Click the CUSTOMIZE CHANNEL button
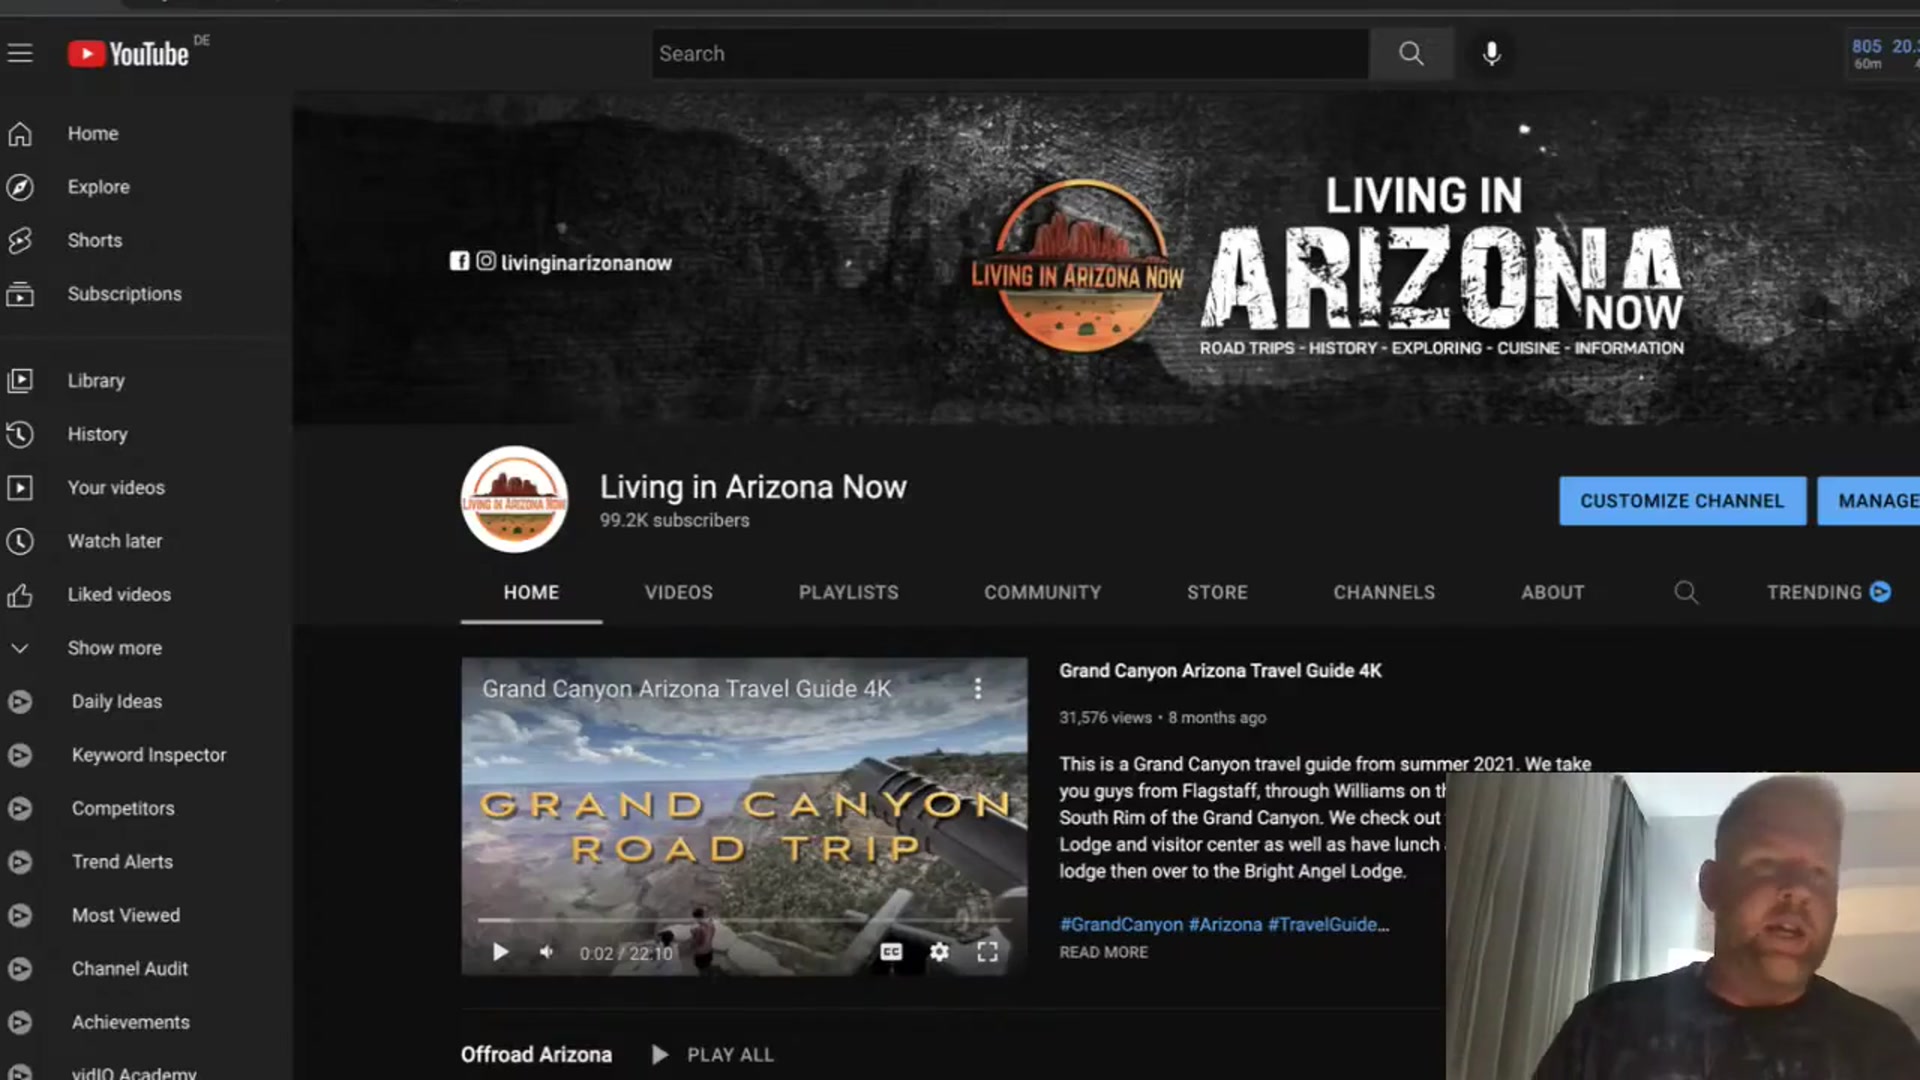This screenshot has height=1080, width=1920. 1682,501
